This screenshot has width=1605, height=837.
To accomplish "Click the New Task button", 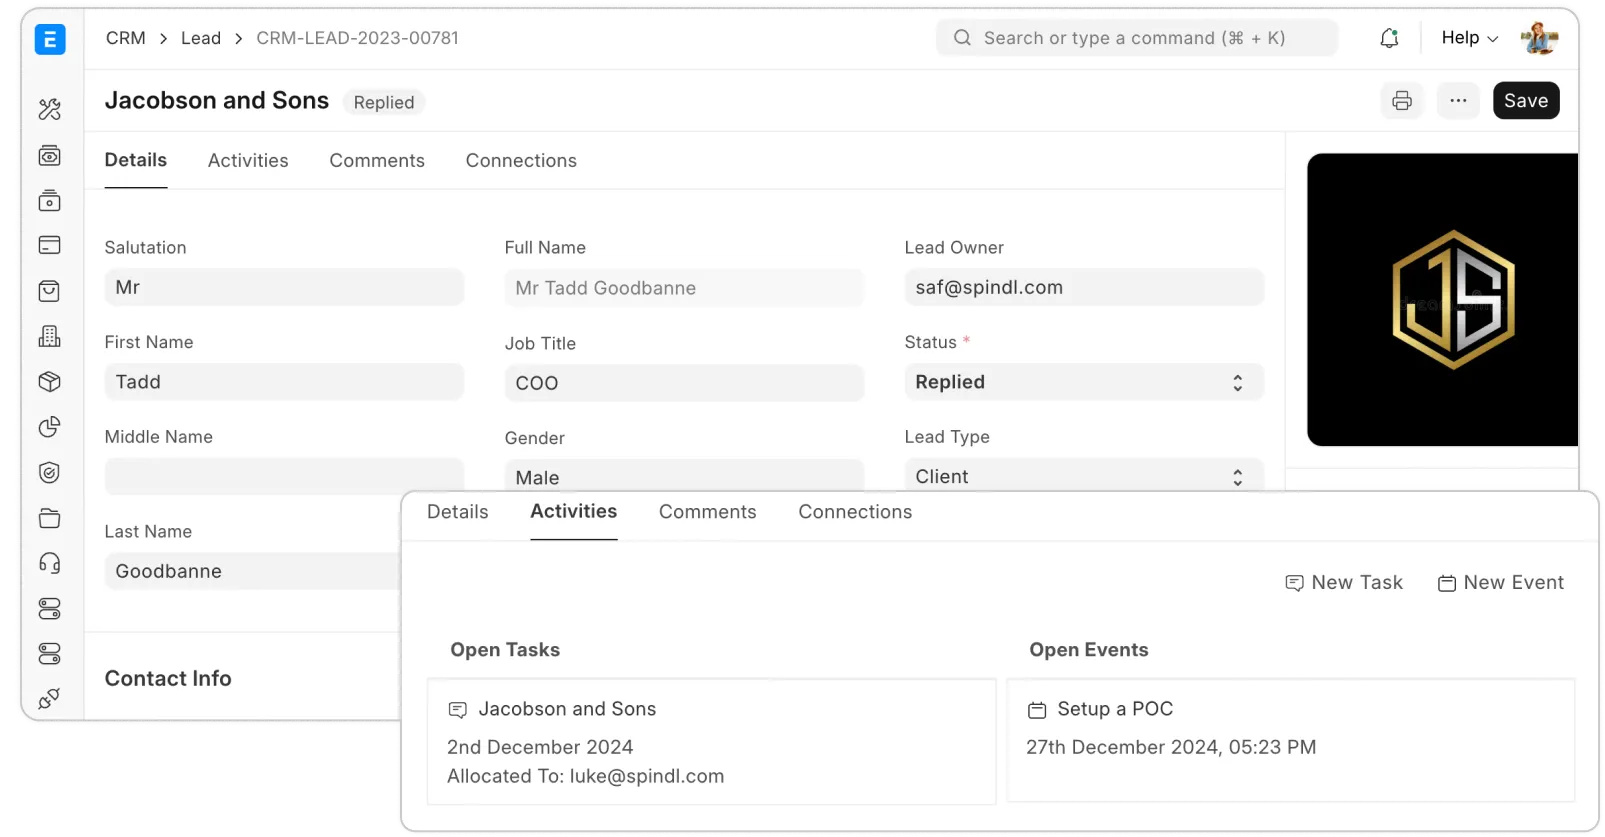I will tap(1344, 583).
